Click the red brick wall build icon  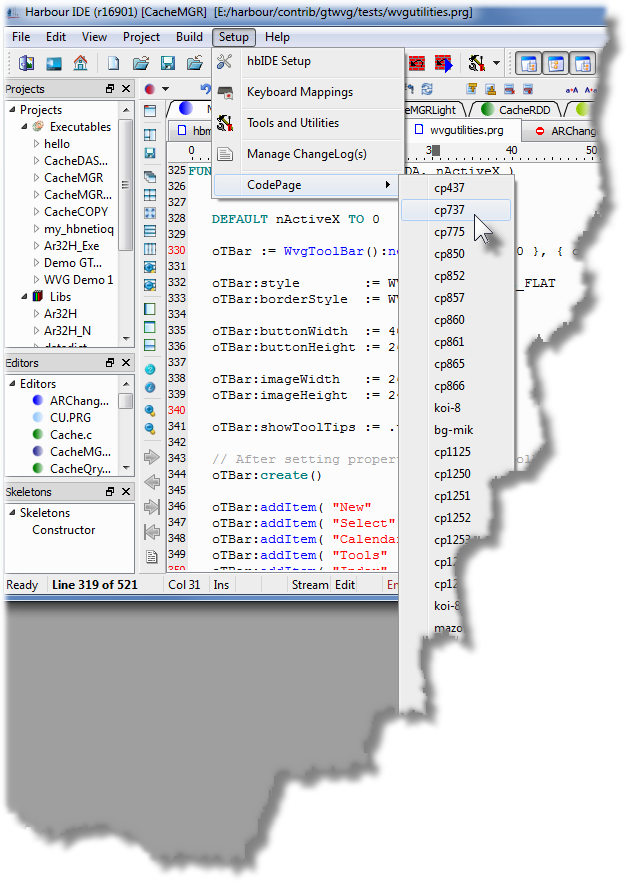[x=417, y=63]
